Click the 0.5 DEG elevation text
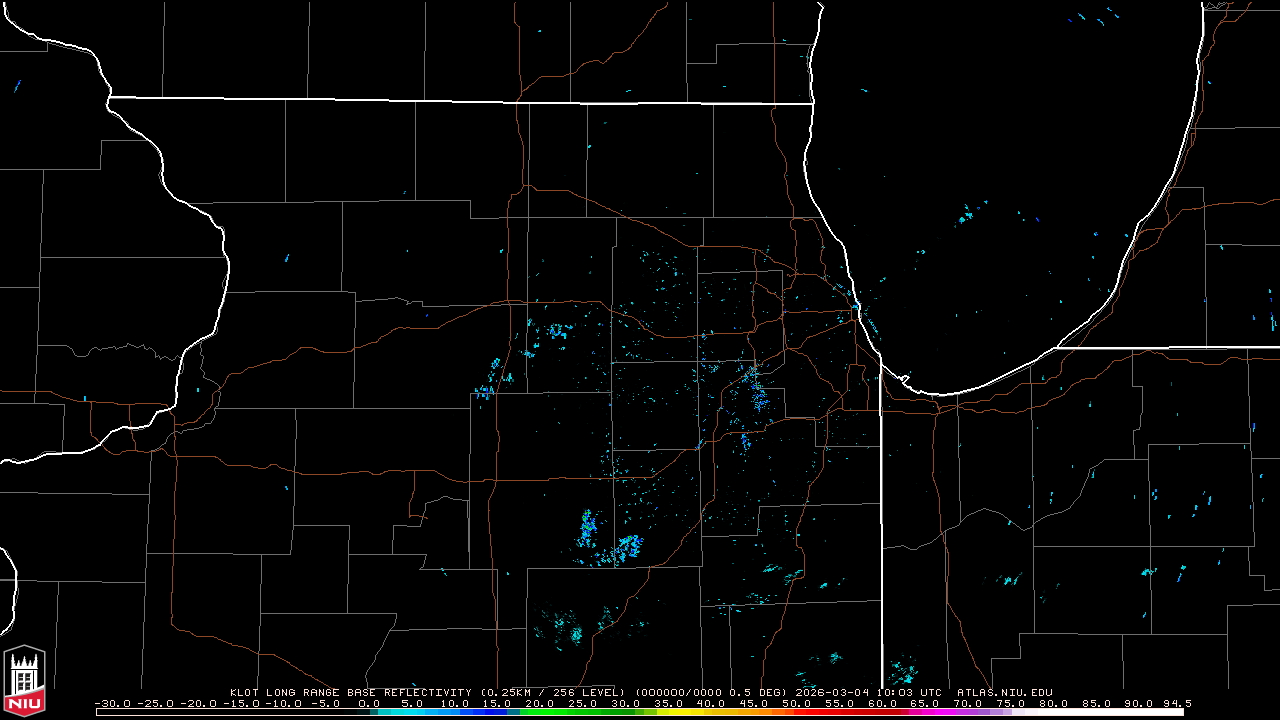 pyautogui.click(x=747, y=692)
